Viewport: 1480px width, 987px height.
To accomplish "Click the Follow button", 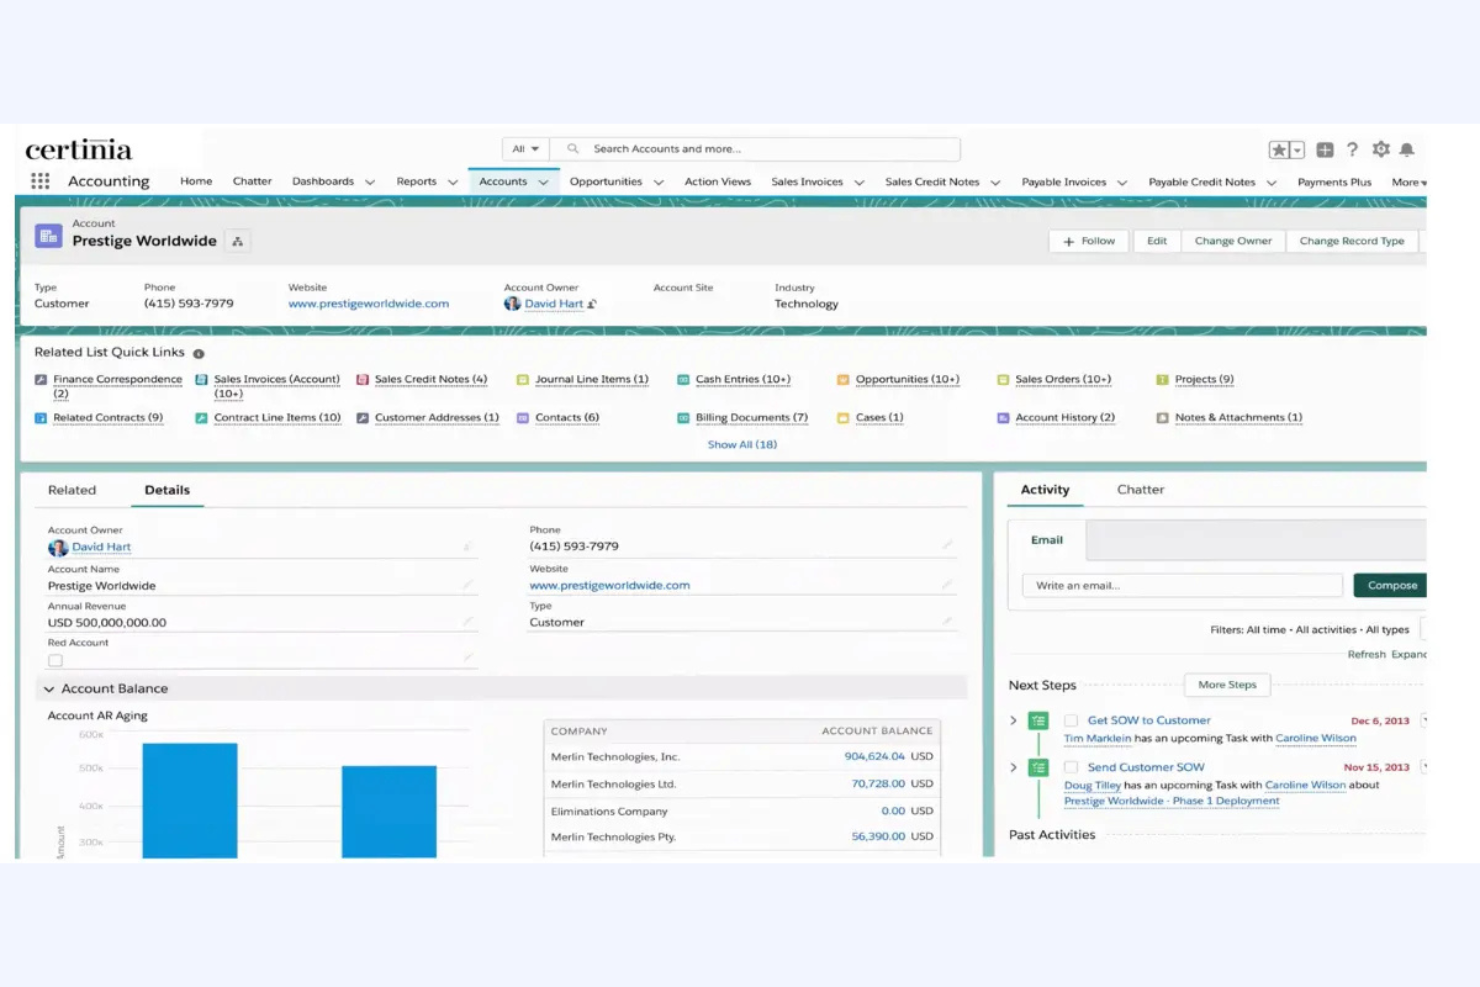I will pos(1088,241).
